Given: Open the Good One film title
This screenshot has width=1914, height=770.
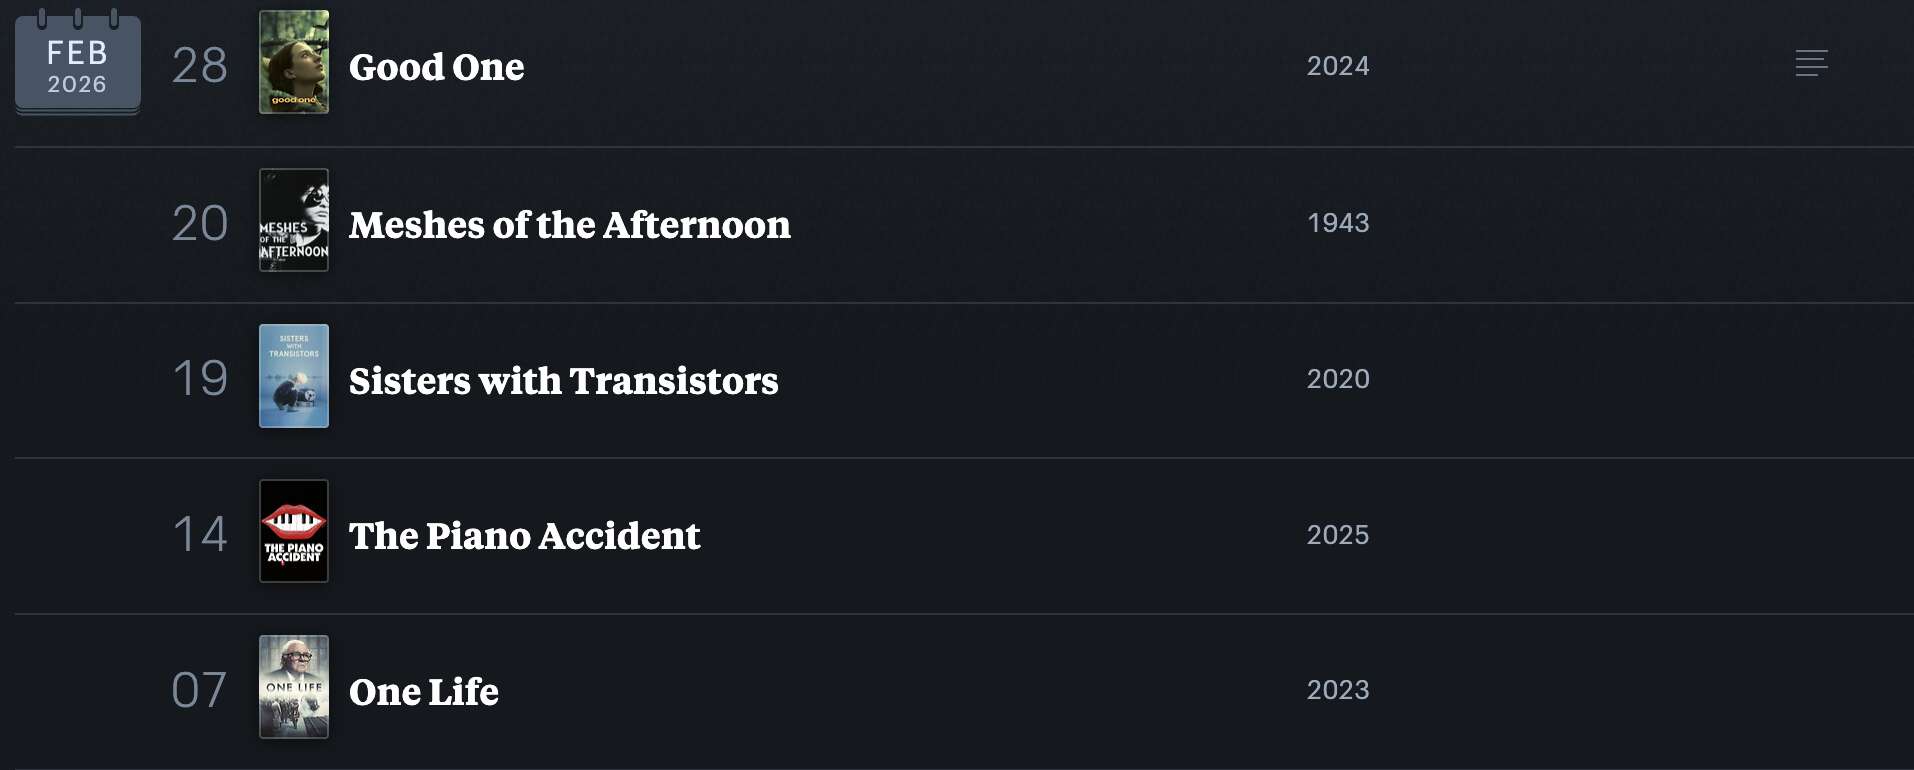Looking at the screenshot, I should (436, 67).
